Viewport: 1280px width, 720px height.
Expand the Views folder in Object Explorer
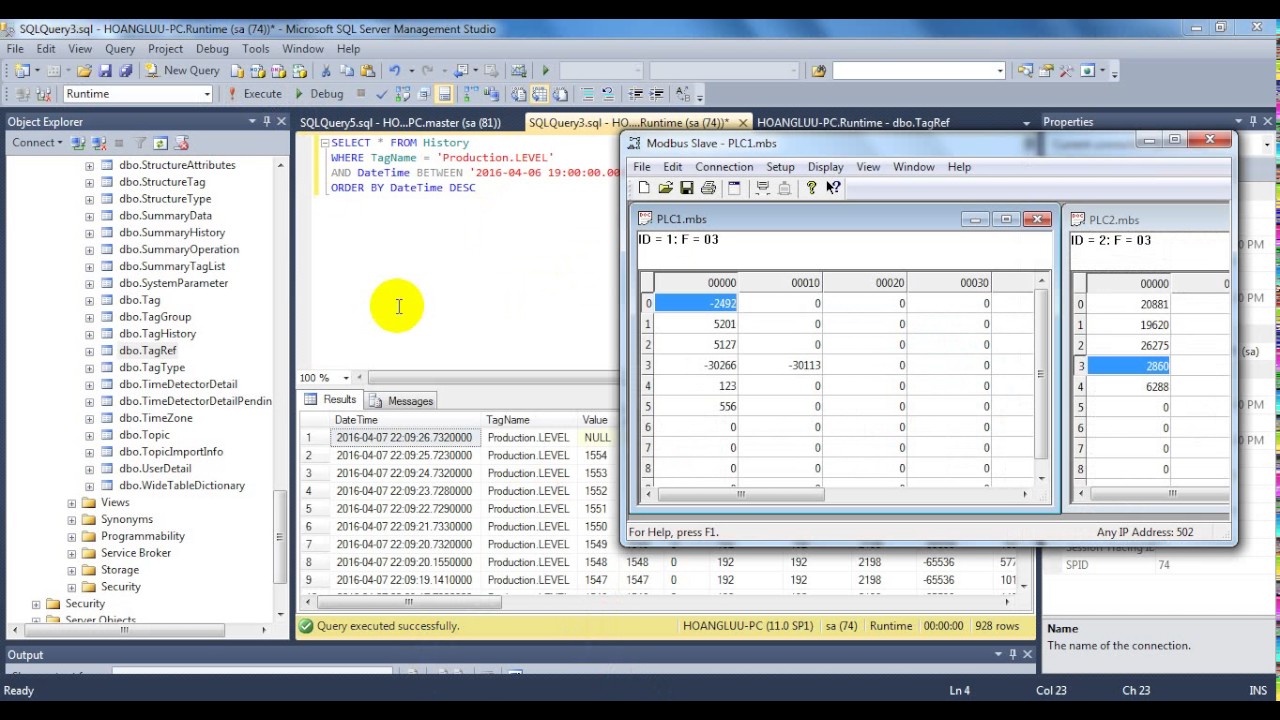(x=72, y=503)
